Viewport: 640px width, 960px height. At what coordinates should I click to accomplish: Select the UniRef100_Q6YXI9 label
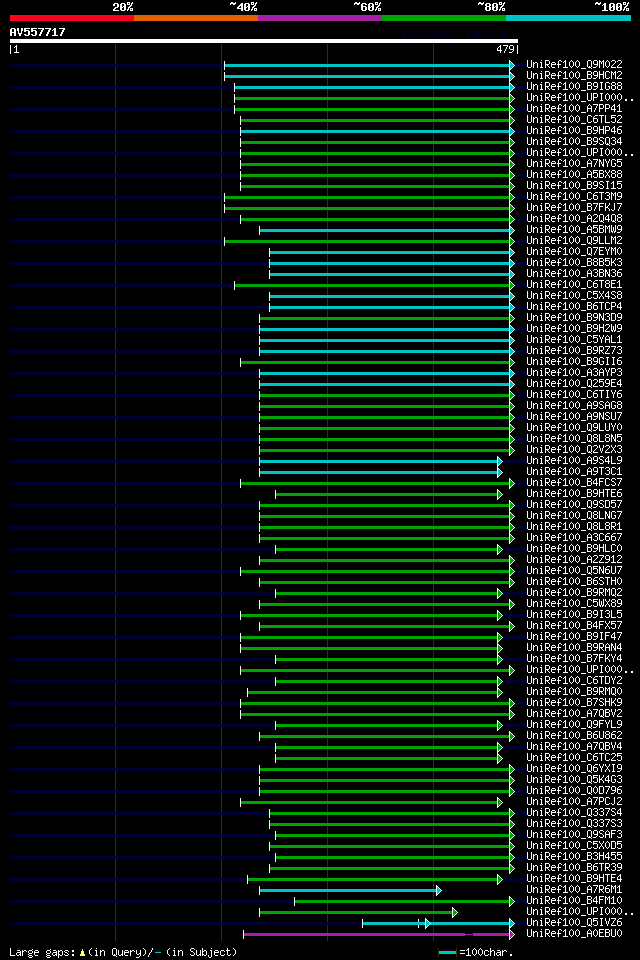574,770
